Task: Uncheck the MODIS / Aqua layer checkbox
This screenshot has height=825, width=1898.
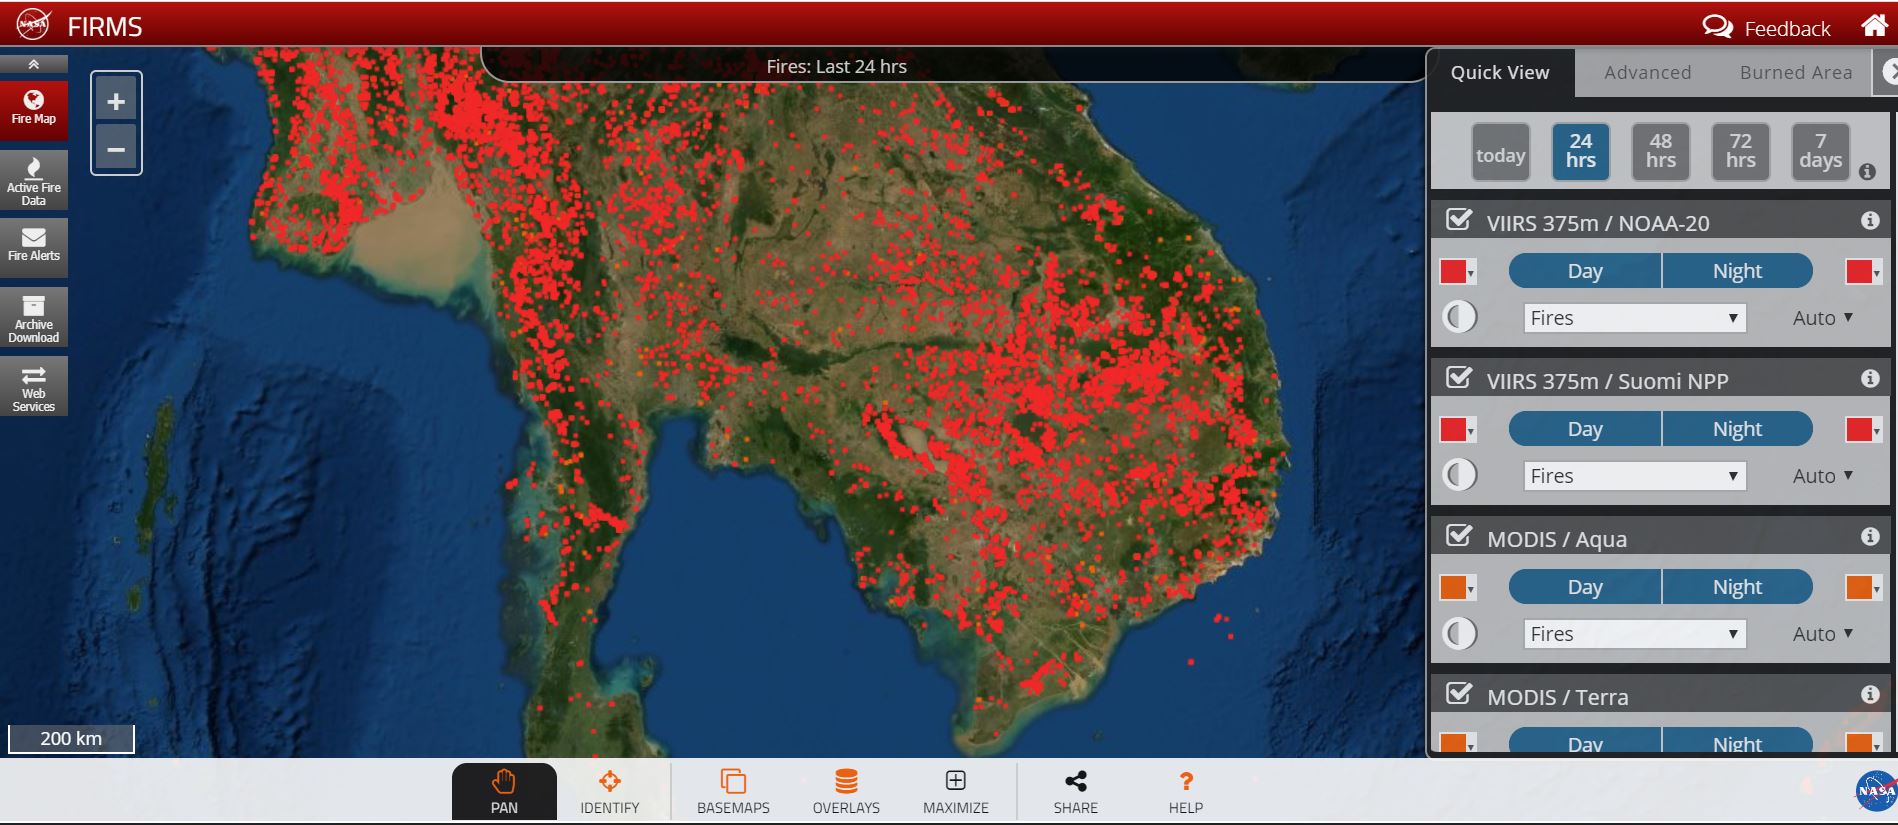Action: tap(1459, 536)
